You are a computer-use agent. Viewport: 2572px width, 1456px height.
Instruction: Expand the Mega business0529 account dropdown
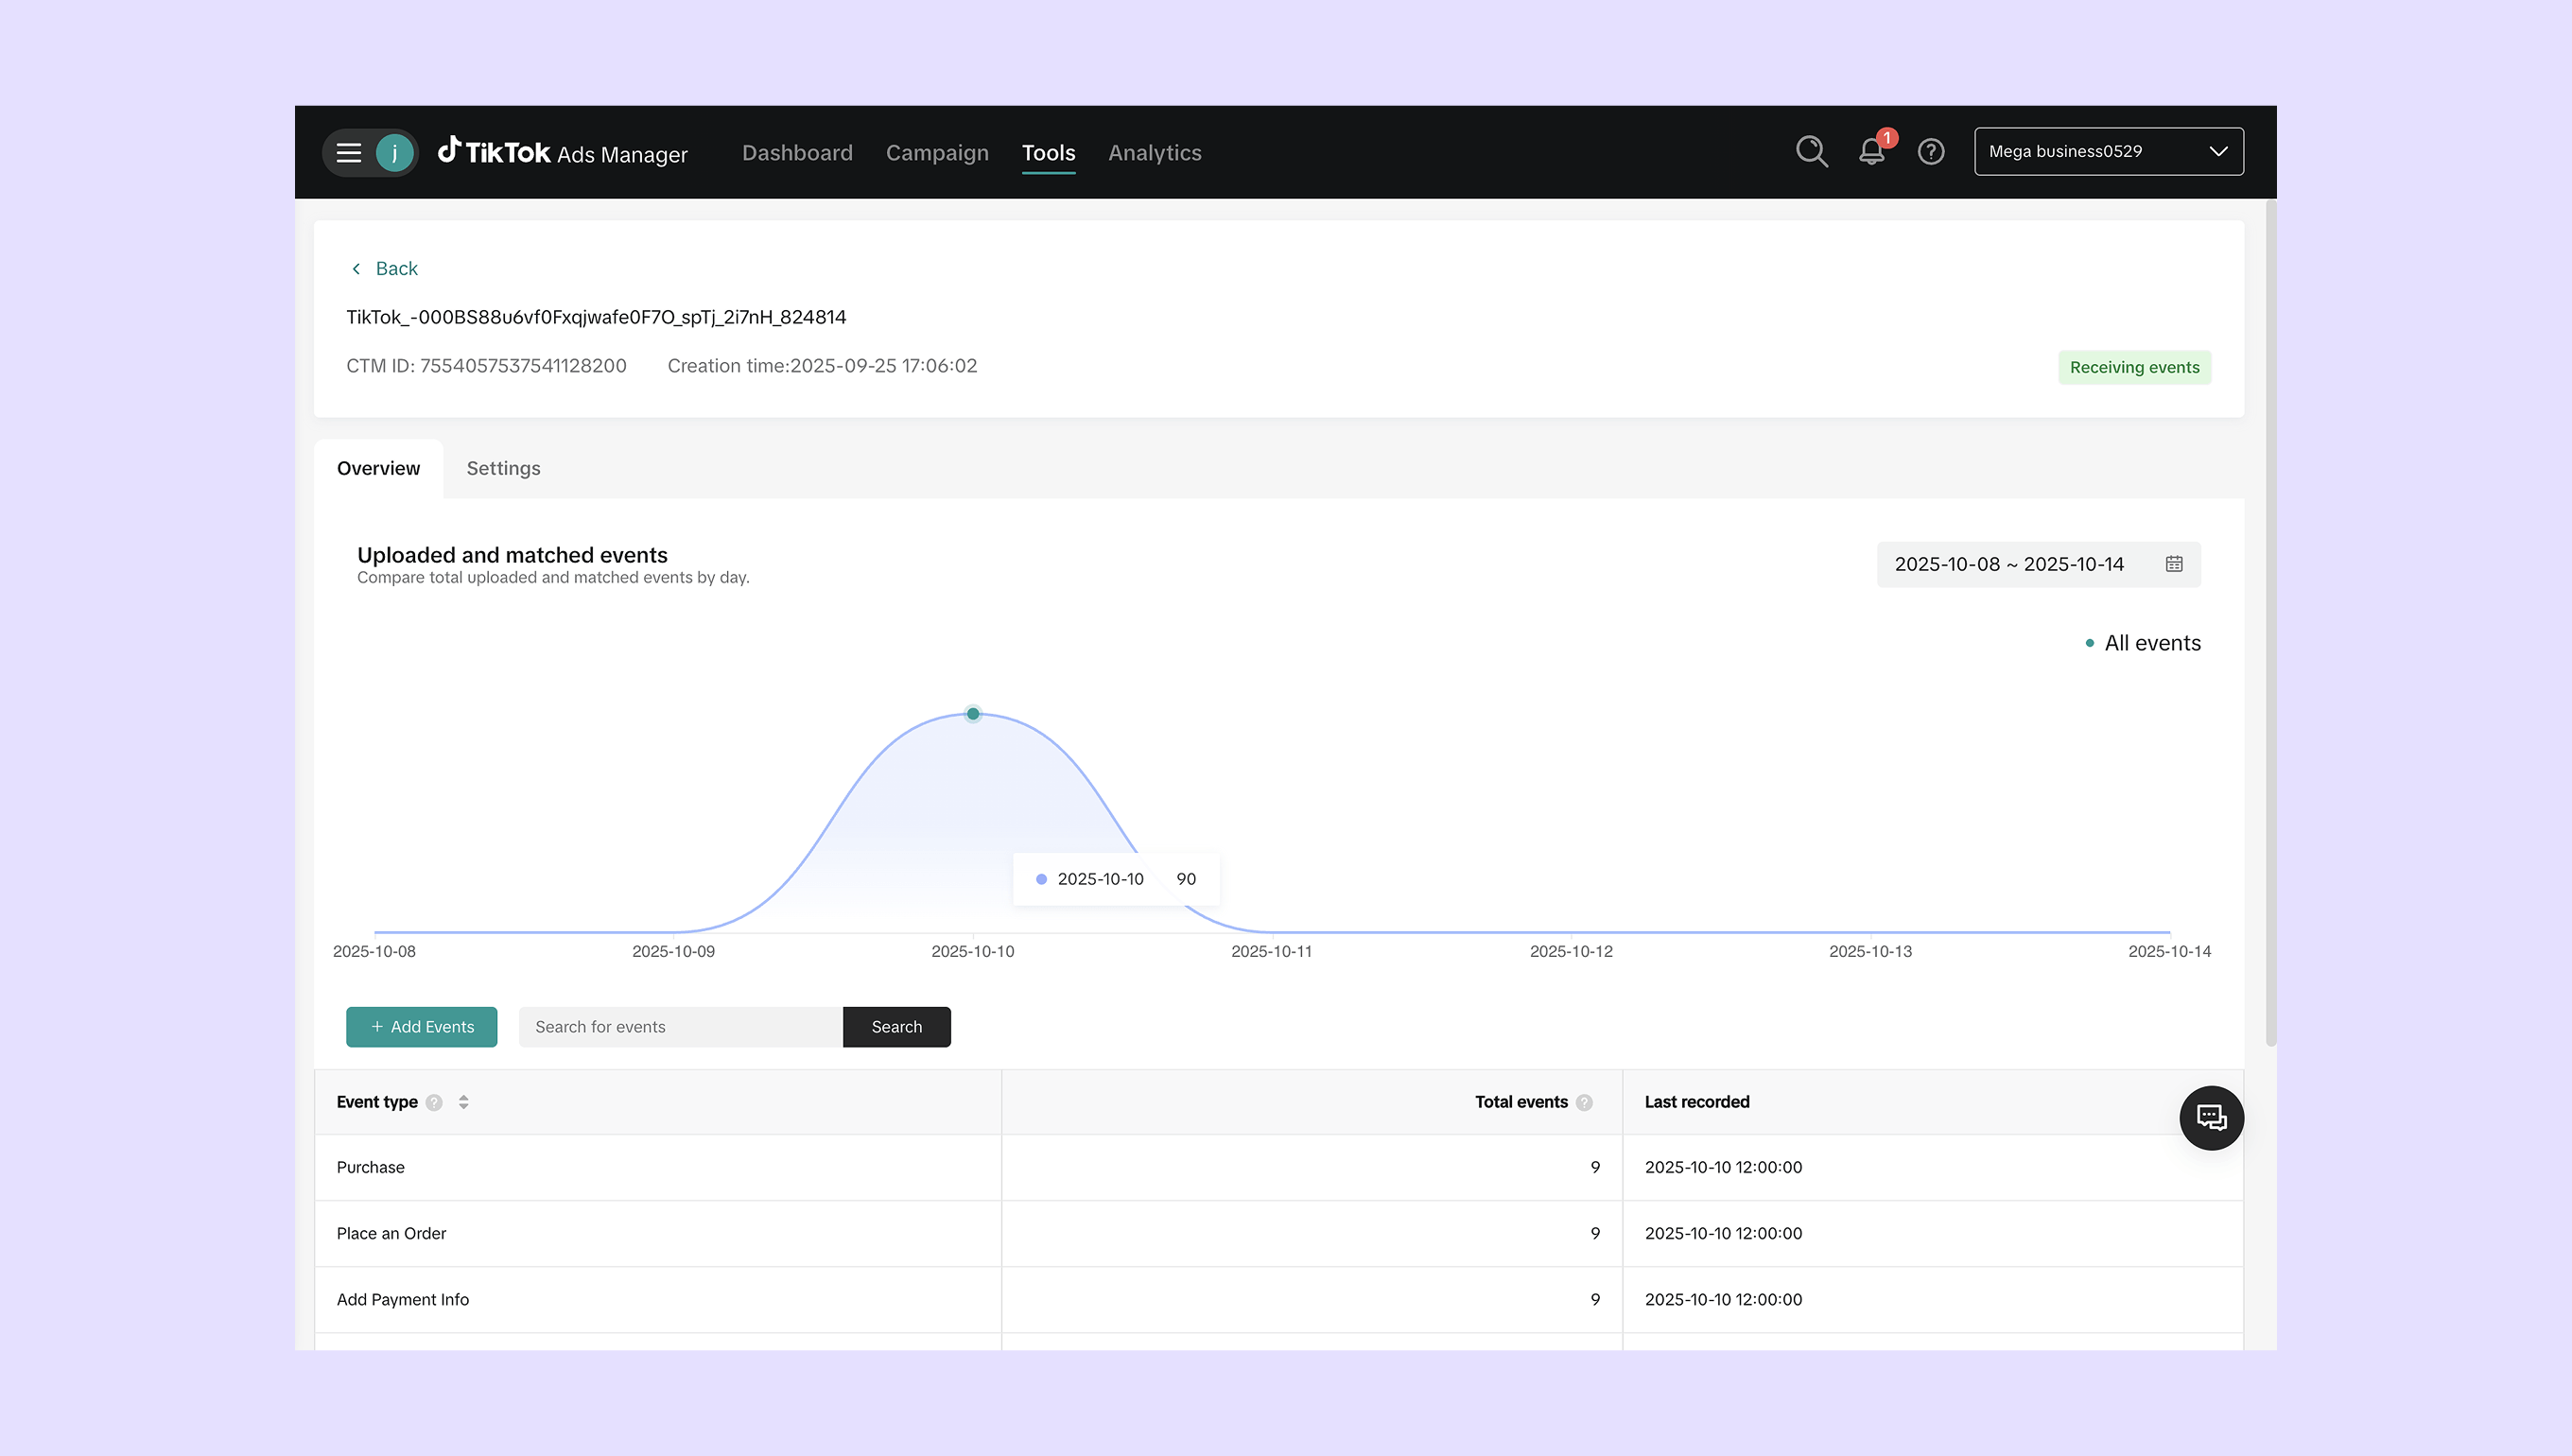[x=2108, y=151]
